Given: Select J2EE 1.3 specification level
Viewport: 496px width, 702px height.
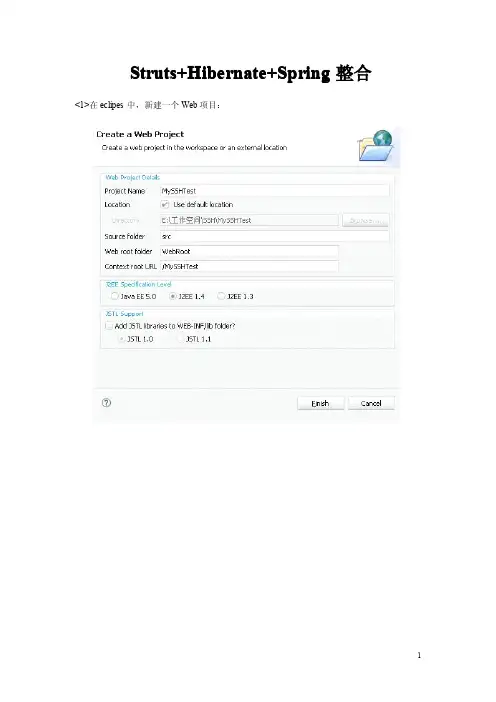Looking at the screenshot, I should (221, 296).
